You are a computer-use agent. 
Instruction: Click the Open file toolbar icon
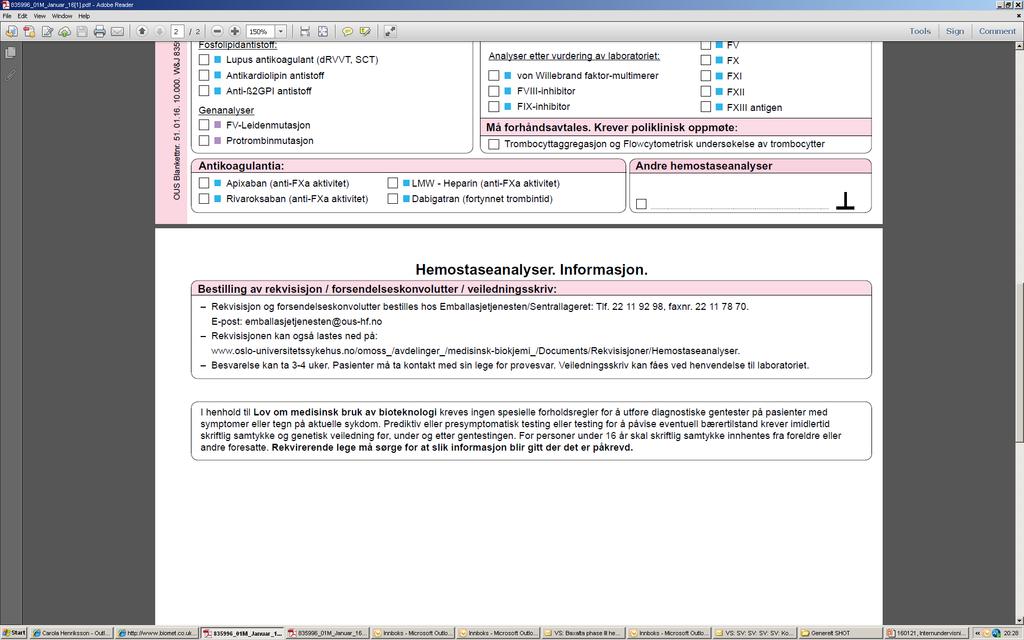pyautogui.click(x=11, y=31)
